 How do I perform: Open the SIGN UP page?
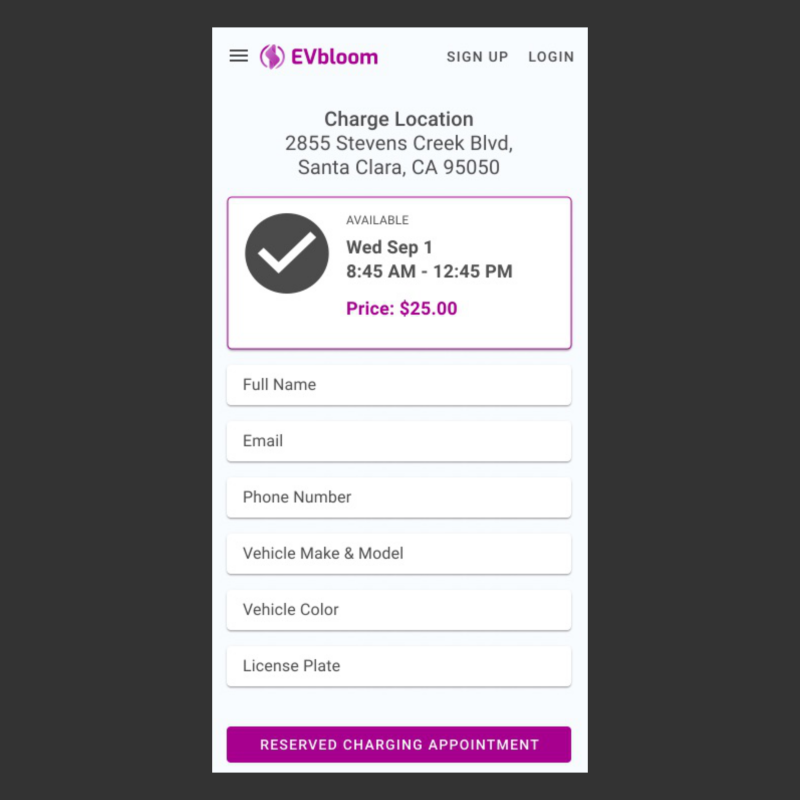tap(477, 57)
